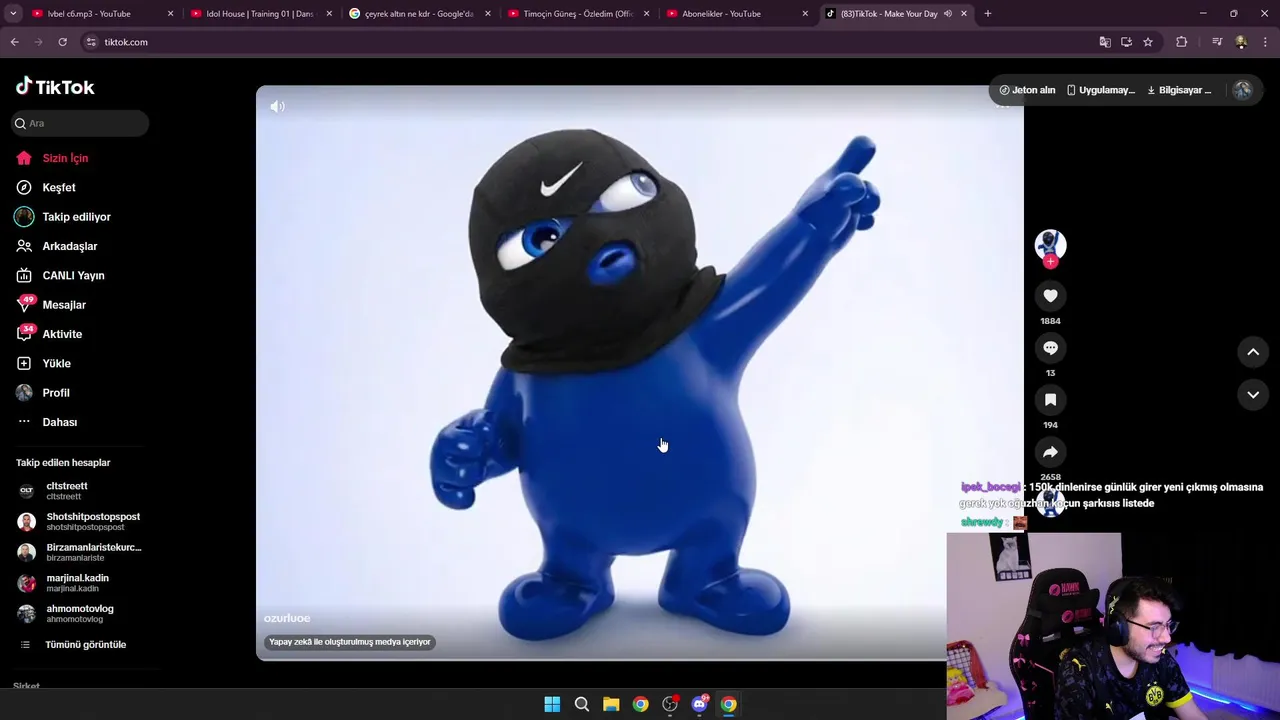Click the tiktok.com address bar

(590, 42)
